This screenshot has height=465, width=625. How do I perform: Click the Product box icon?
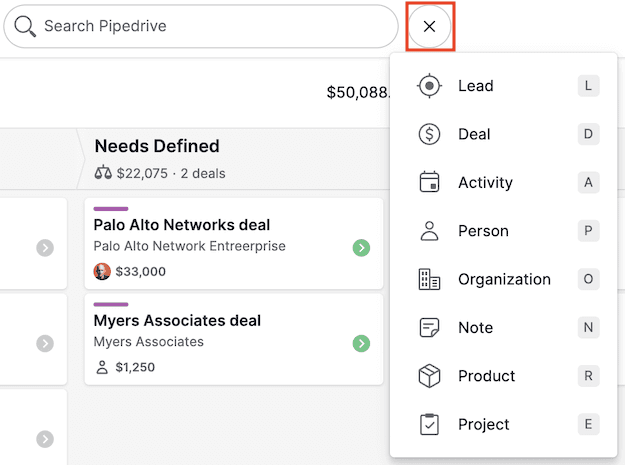[429, 376]
